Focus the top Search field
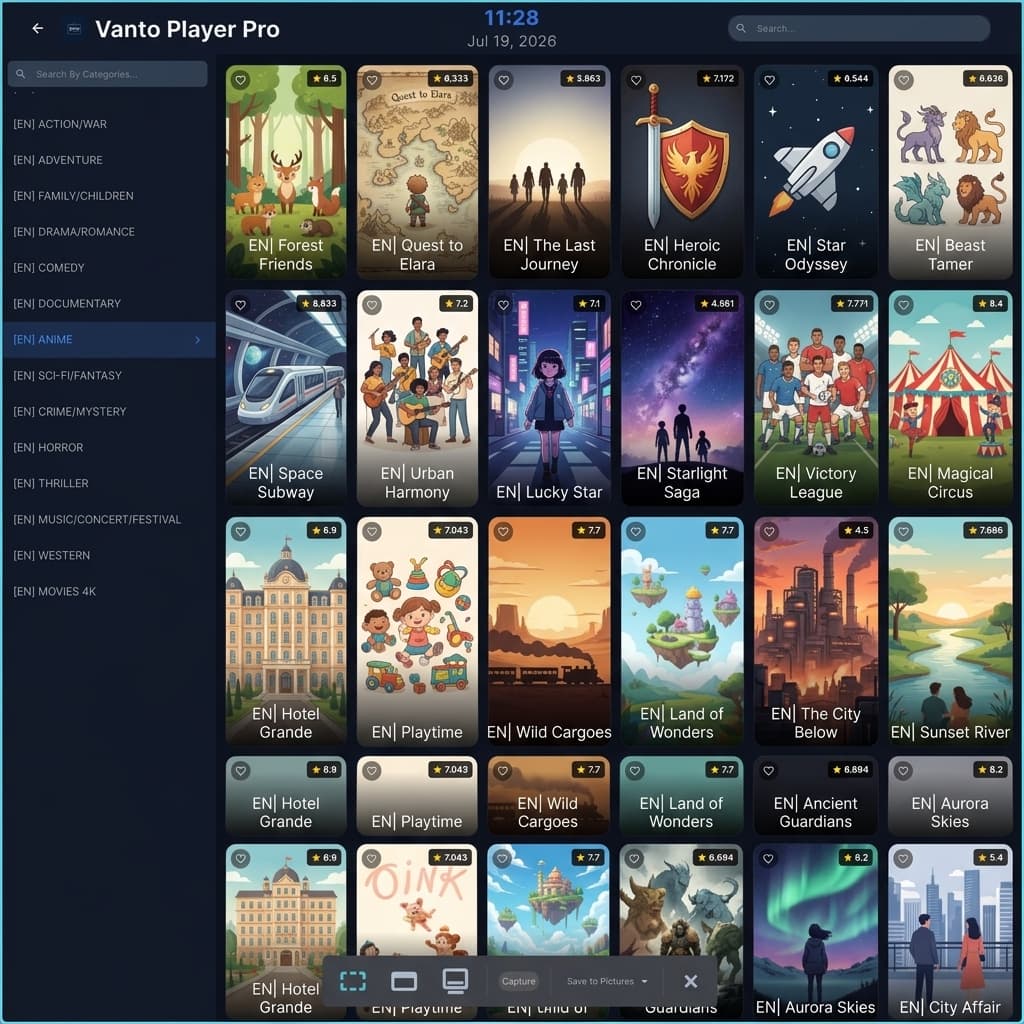This screenshot has height=1024, width=1024. coord(859,28)
